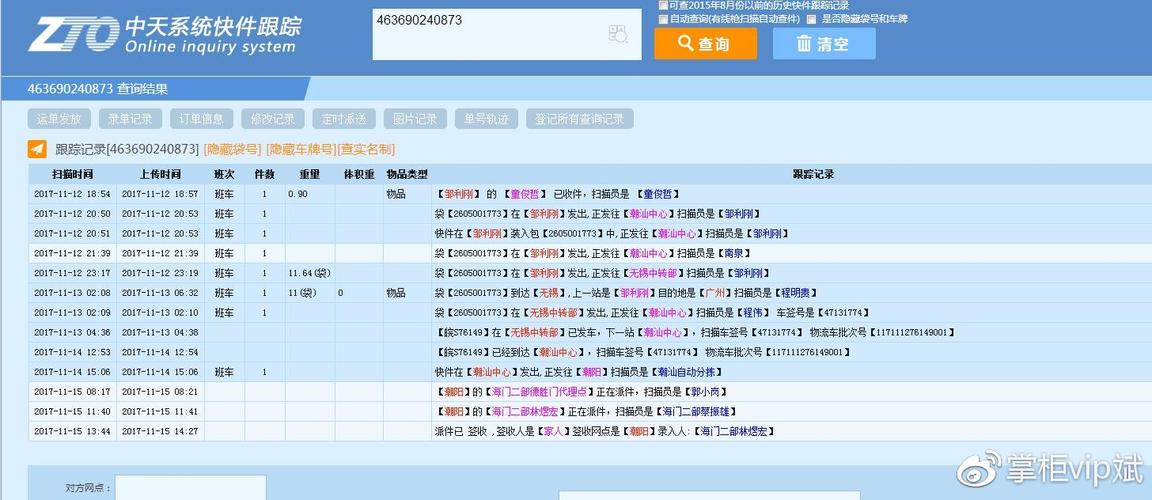Click the scan icon inside the tracking box
1152x500 pixels.
[618, 34]
